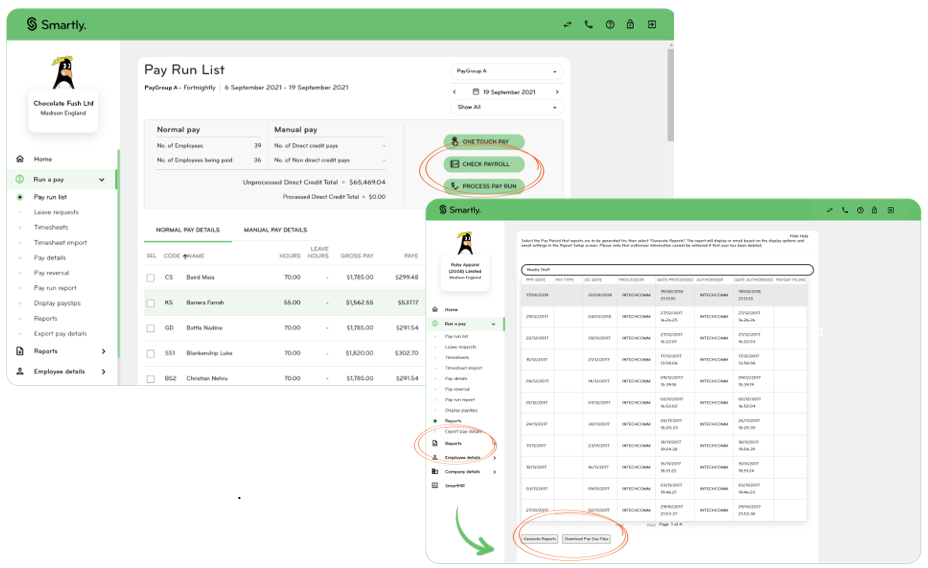Click the SmartHR icon in the reports window sidebar

coord(435,485)
